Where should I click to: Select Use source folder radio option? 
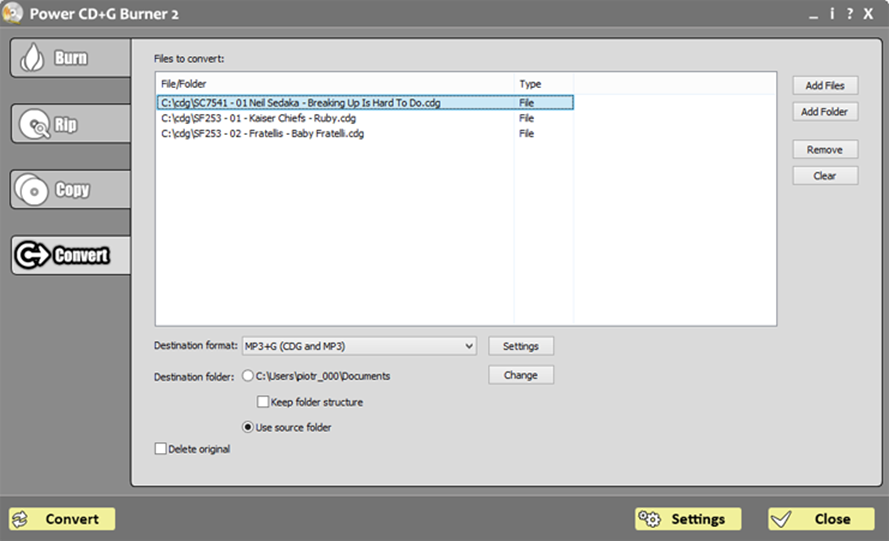pyautogui.click(x=248, y=427)
